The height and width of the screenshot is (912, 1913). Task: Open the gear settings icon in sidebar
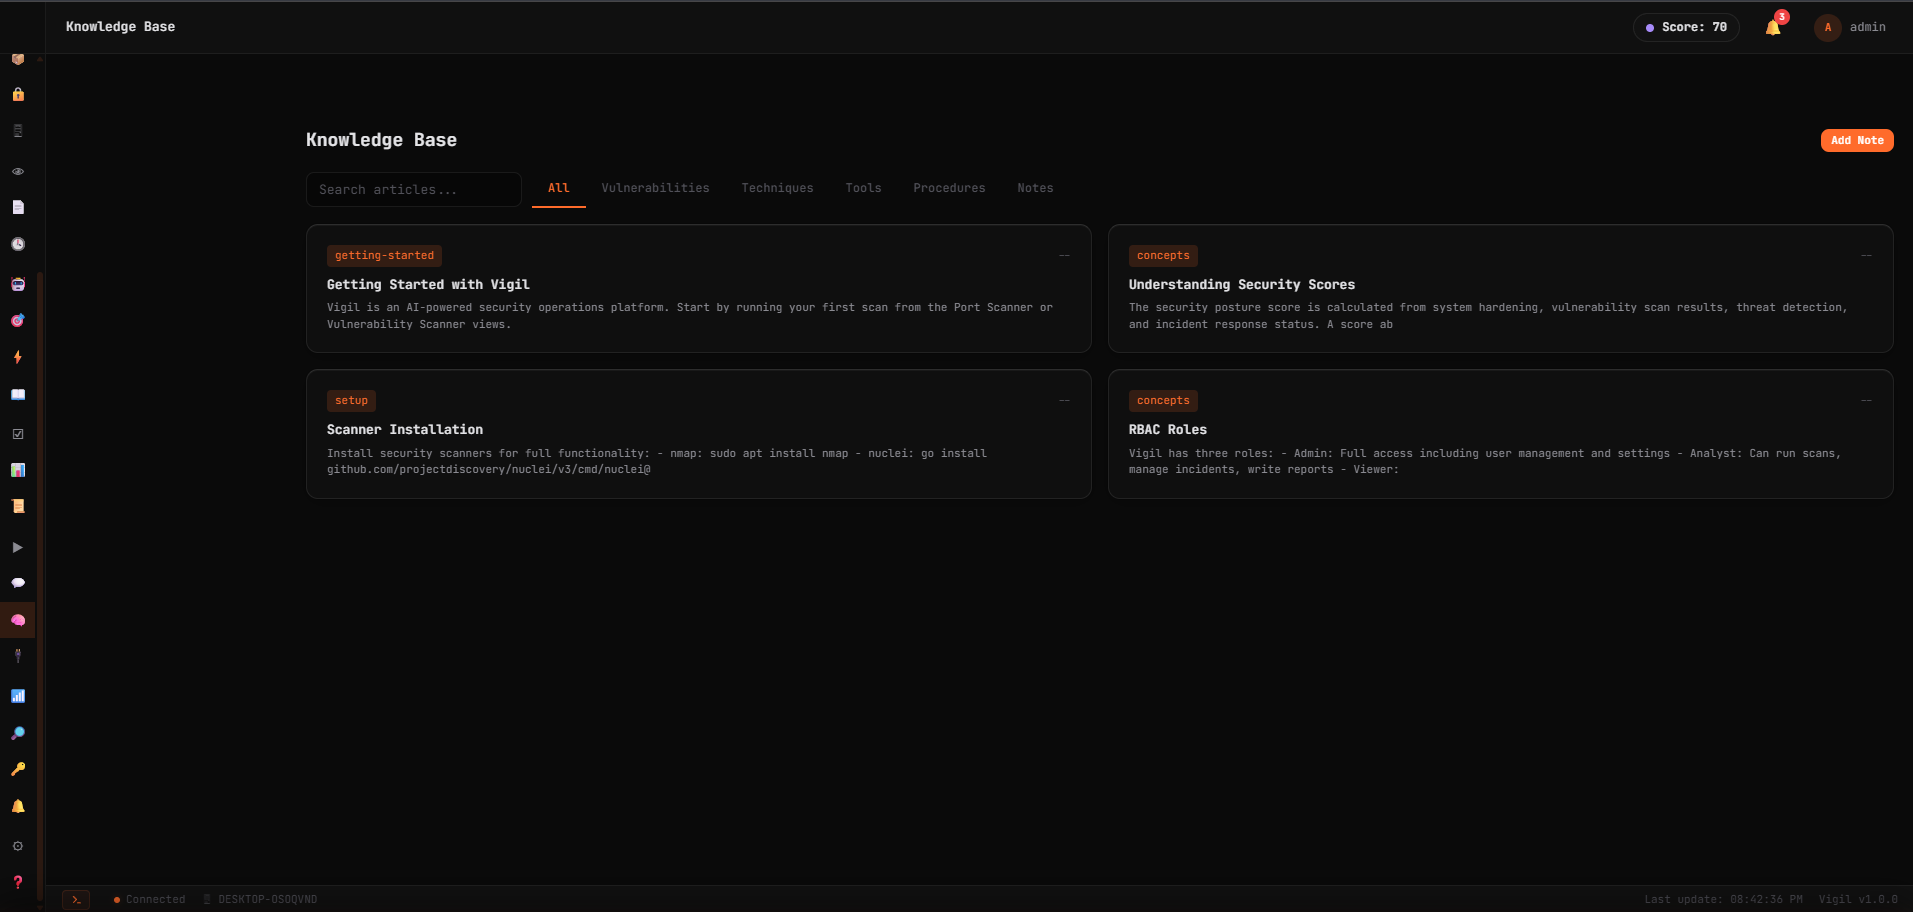18,845
